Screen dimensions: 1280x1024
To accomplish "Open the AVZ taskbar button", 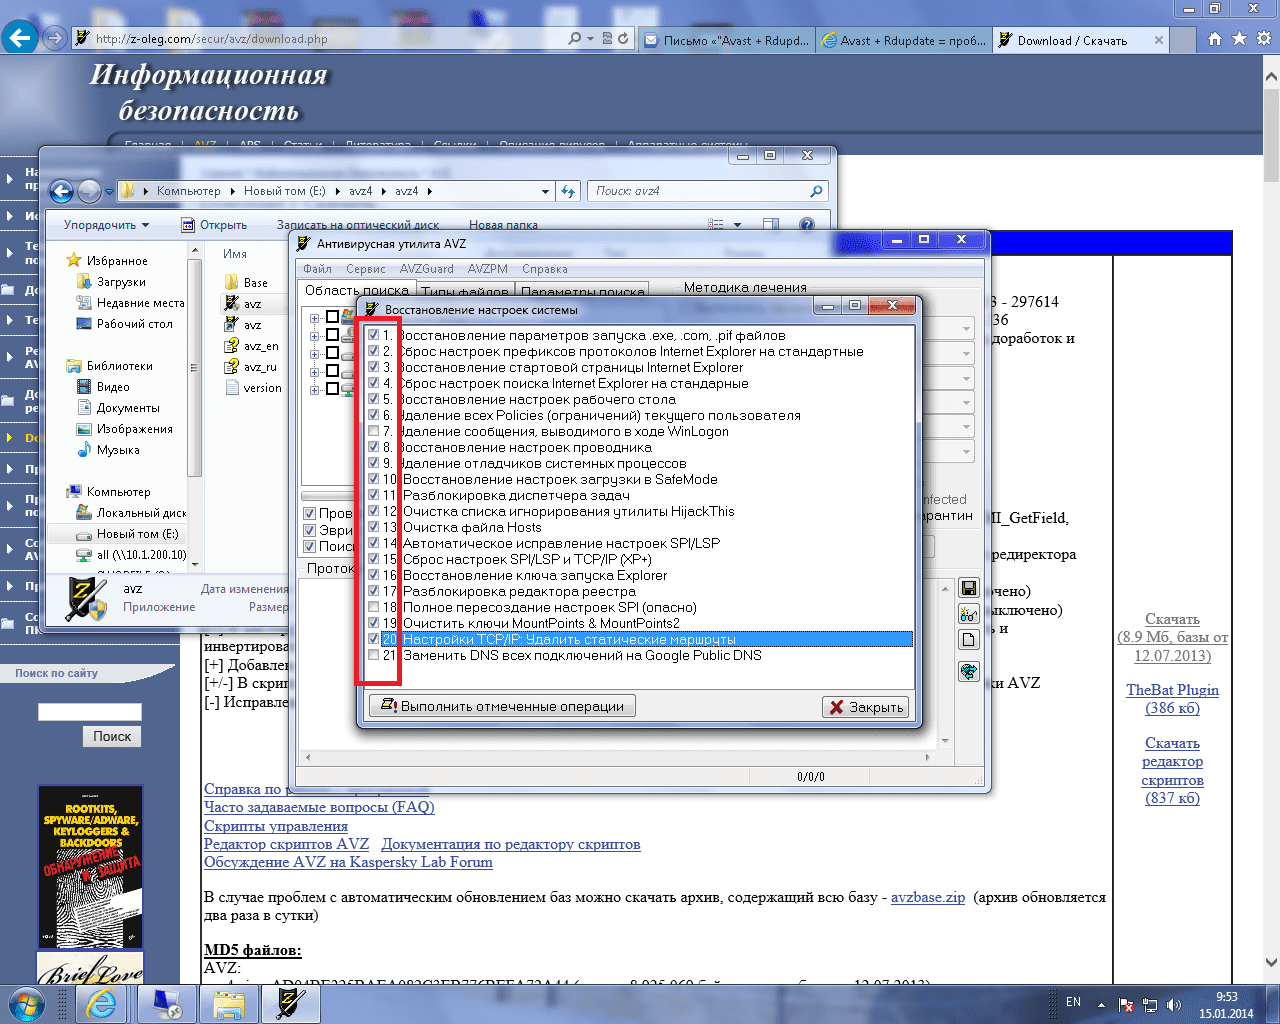I will [290, 1003].
